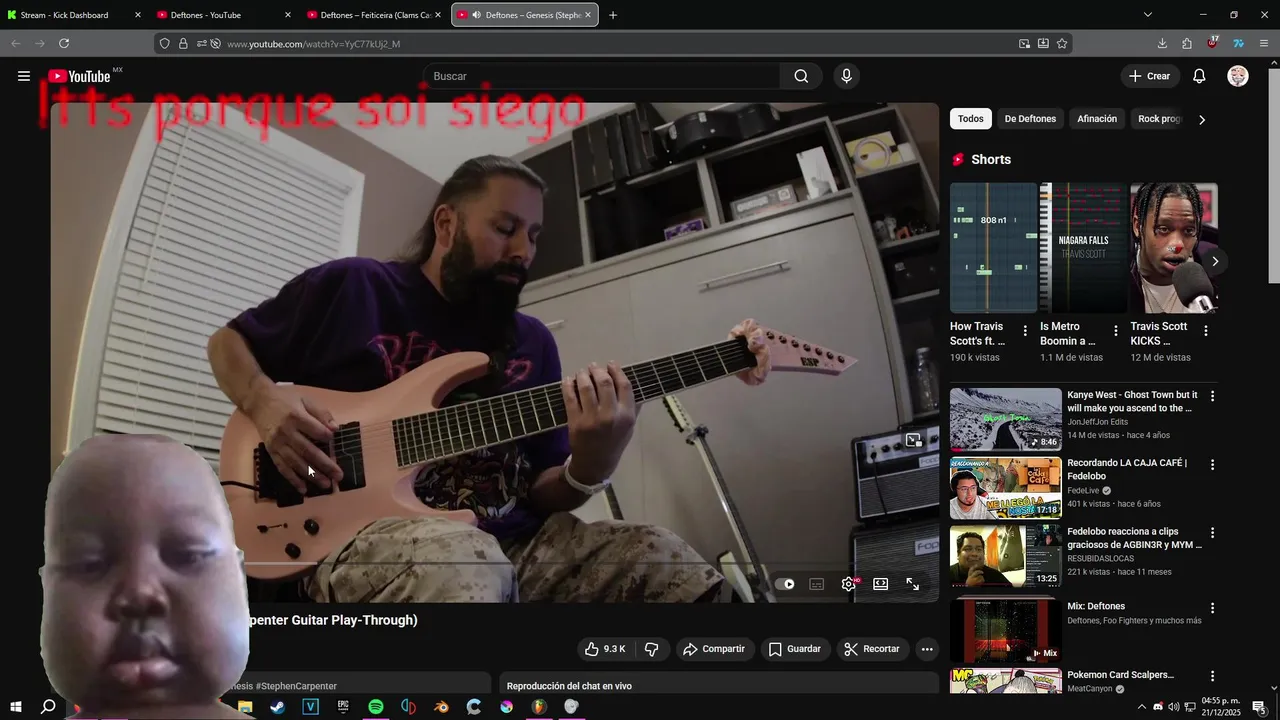
Task: Switch to theater mode view
Action: pos(880,584)
